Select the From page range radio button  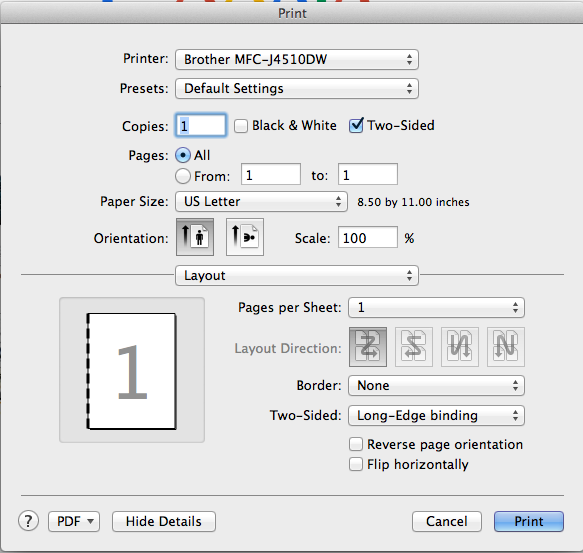pos(183,176)
